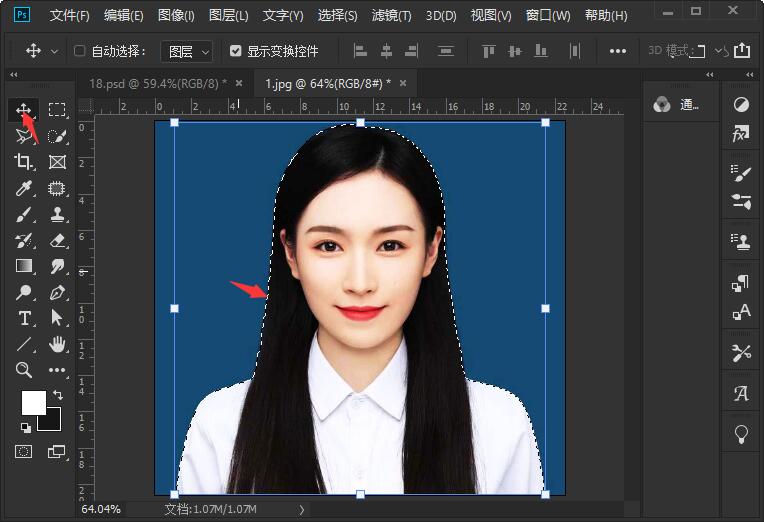
Task: Enable the 自动选择 checkbox
Action: [x=79, y=51]
